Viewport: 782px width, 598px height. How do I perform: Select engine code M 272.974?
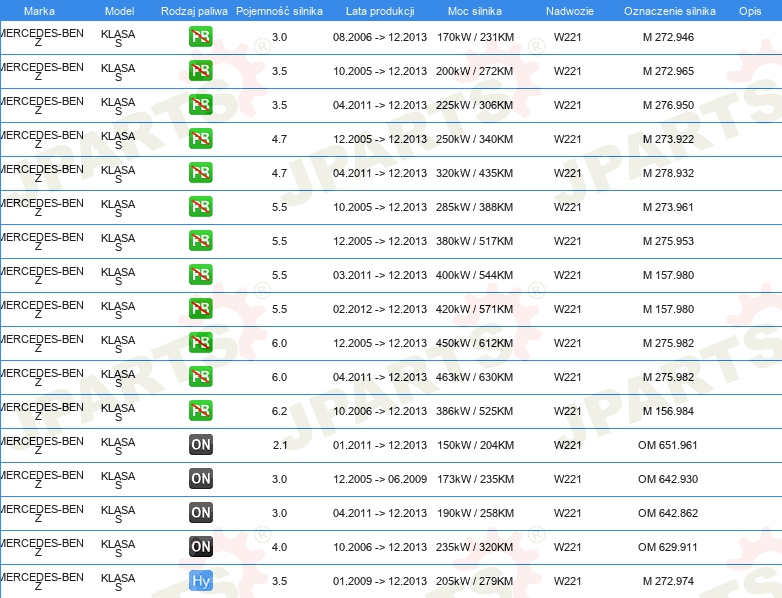pos(668,581)
